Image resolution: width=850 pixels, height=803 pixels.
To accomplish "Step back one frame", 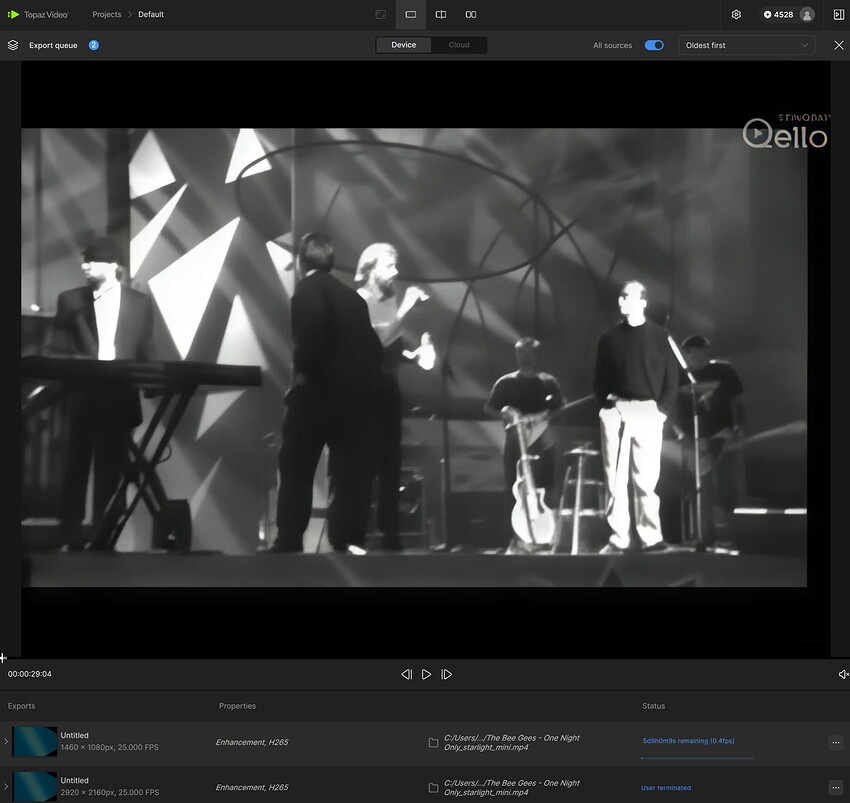I will 406,674.
